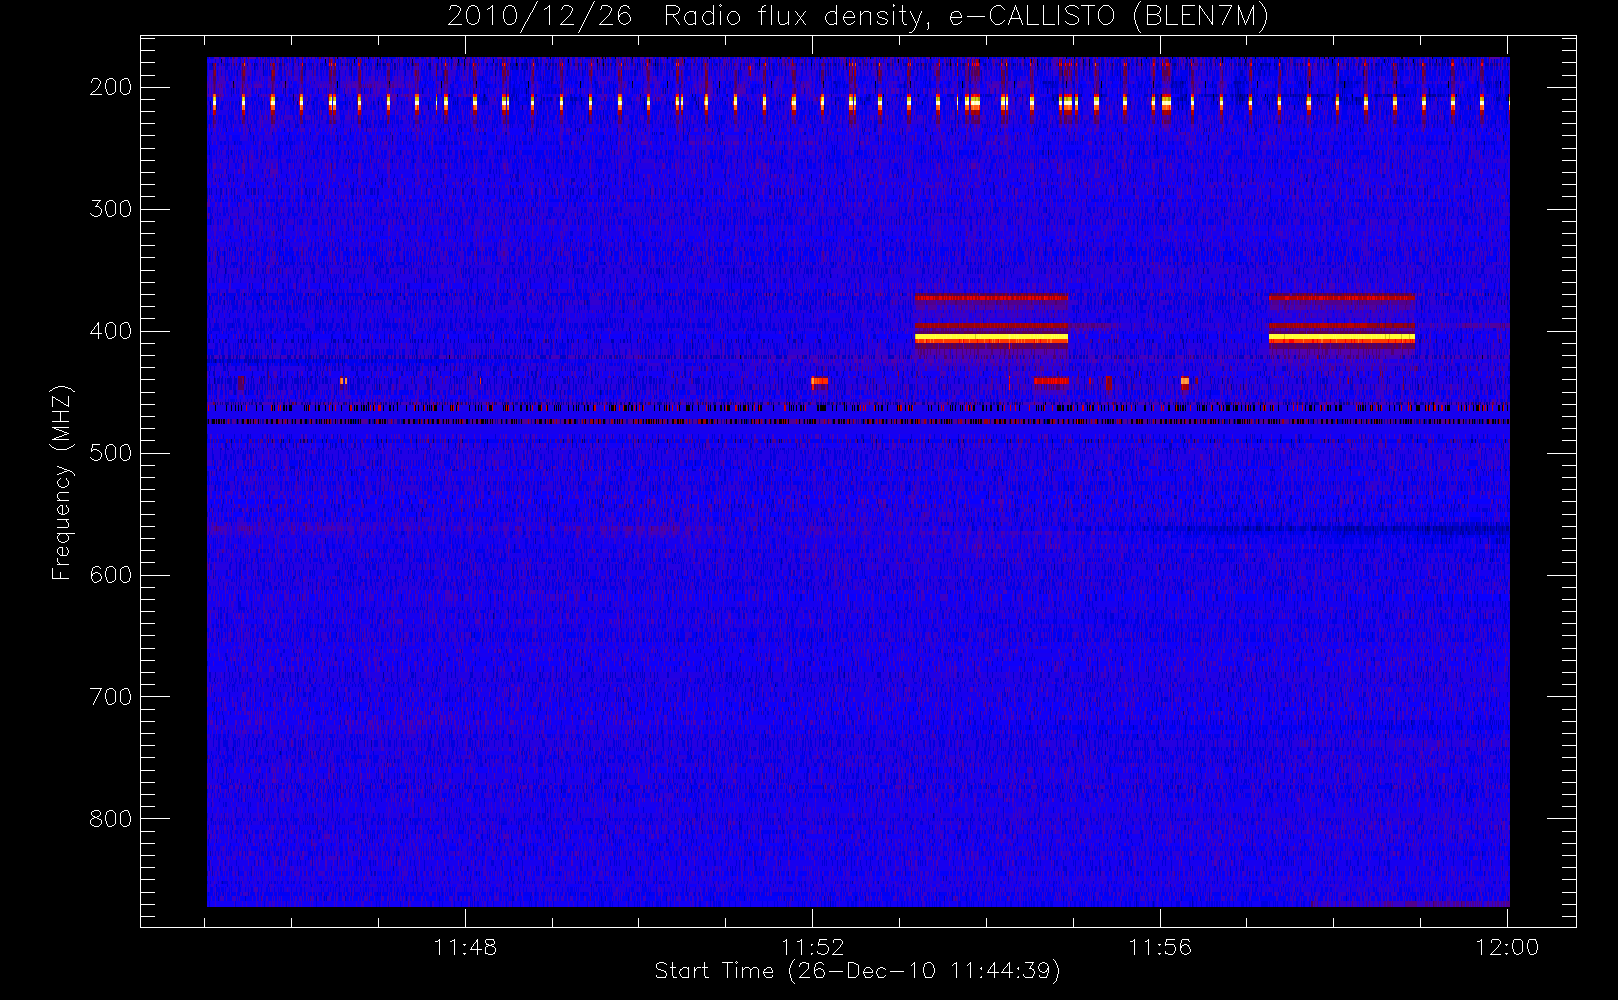This screenshot has width=1618, height=1000.
Task: Click the 11:56 time tick label
Action: [x=1160, y=947]
